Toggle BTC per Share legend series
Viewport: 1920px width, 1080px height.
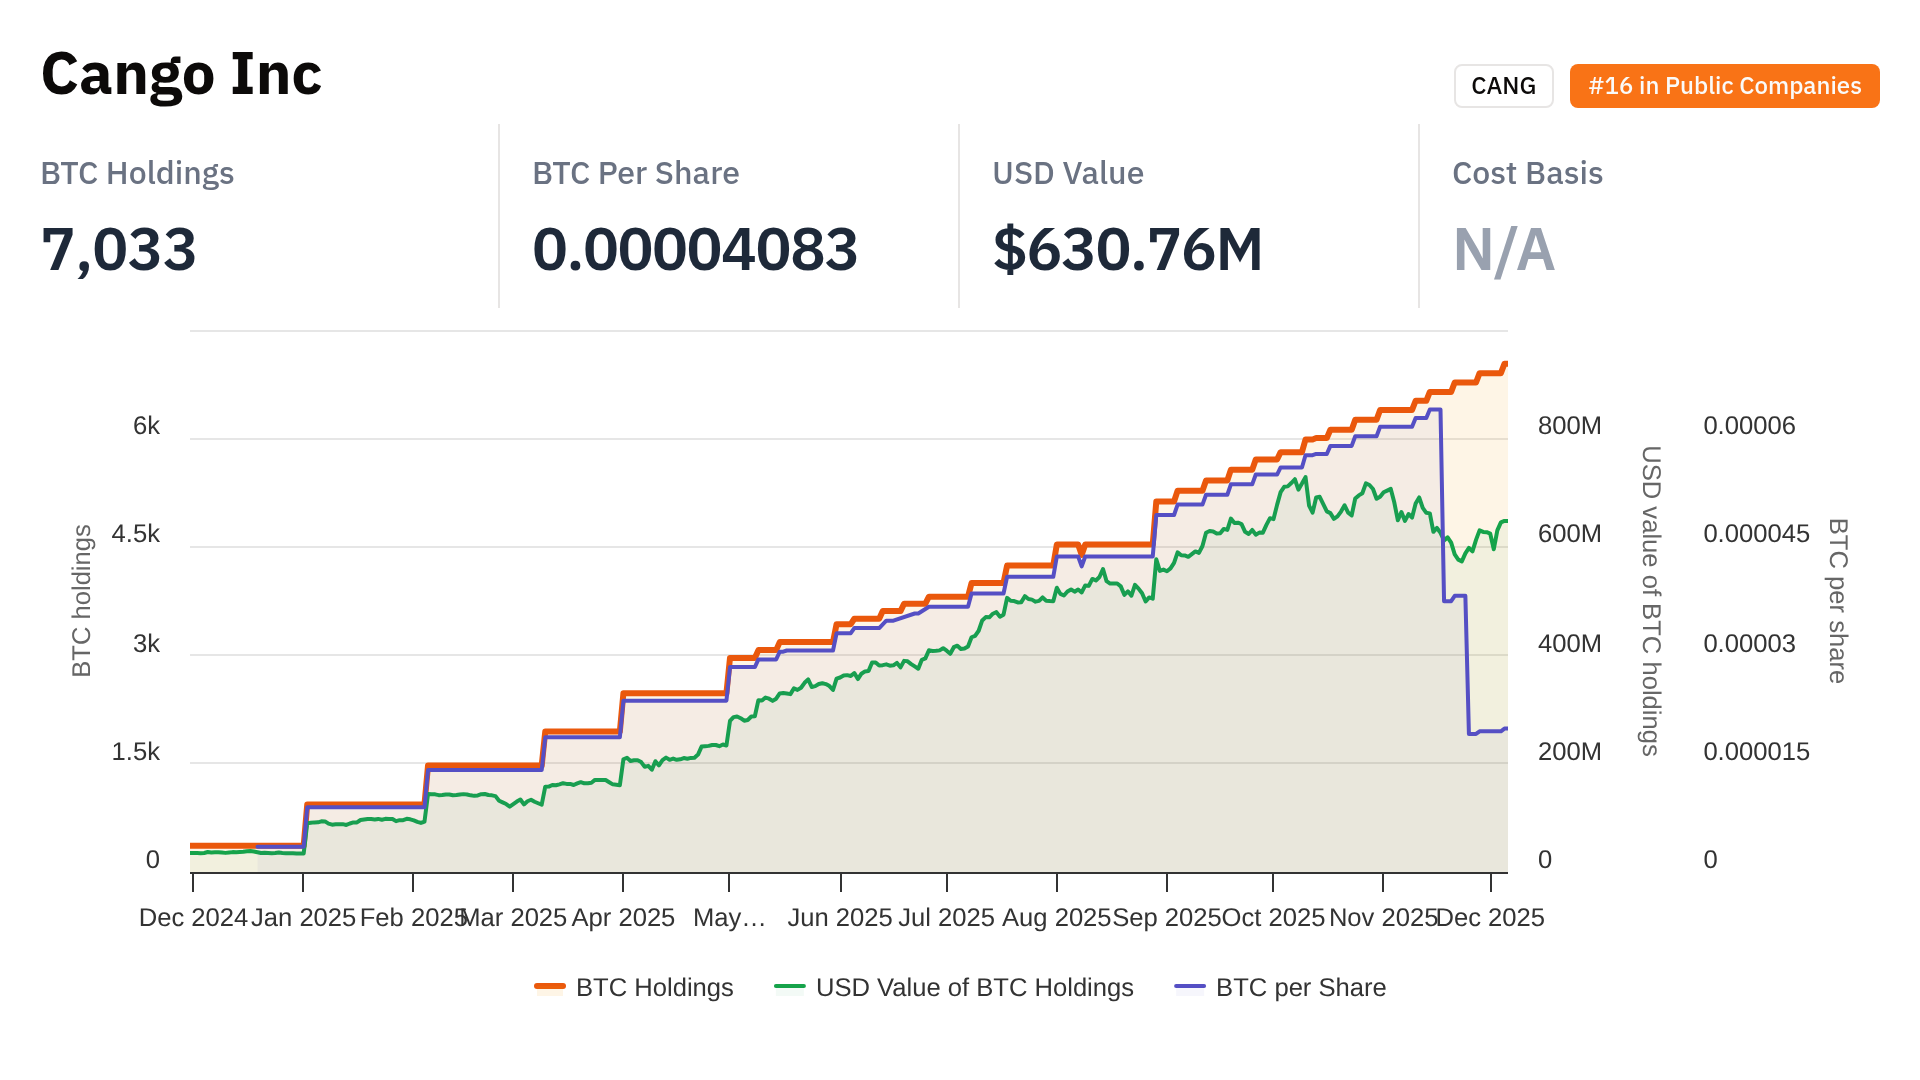(x=1300, y=987)
